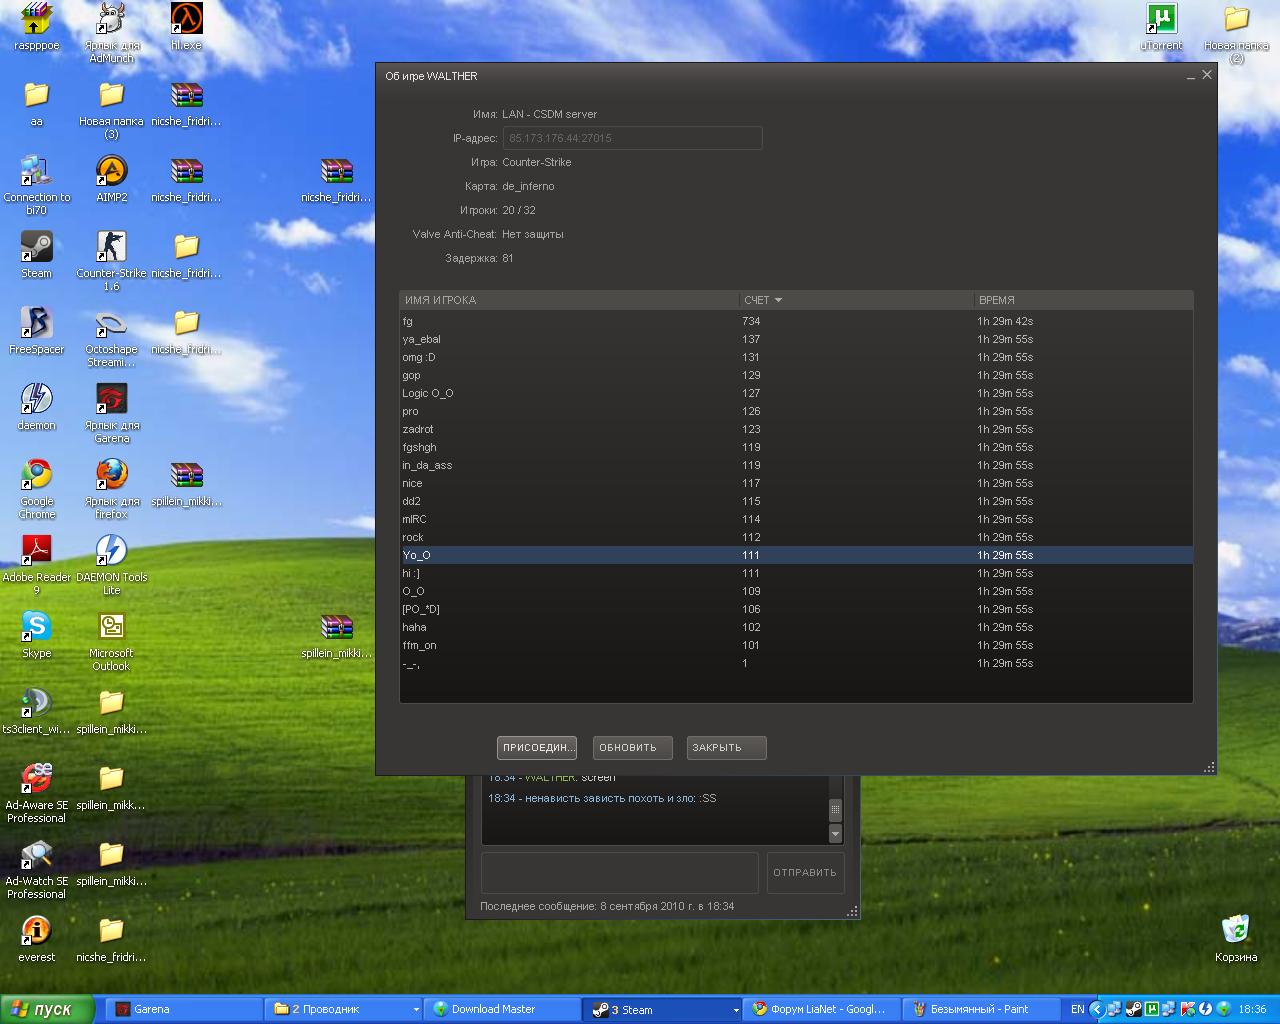Open the raspppoe desktop icon
The image size is (1280, 1024).
(x=37, y=27)
